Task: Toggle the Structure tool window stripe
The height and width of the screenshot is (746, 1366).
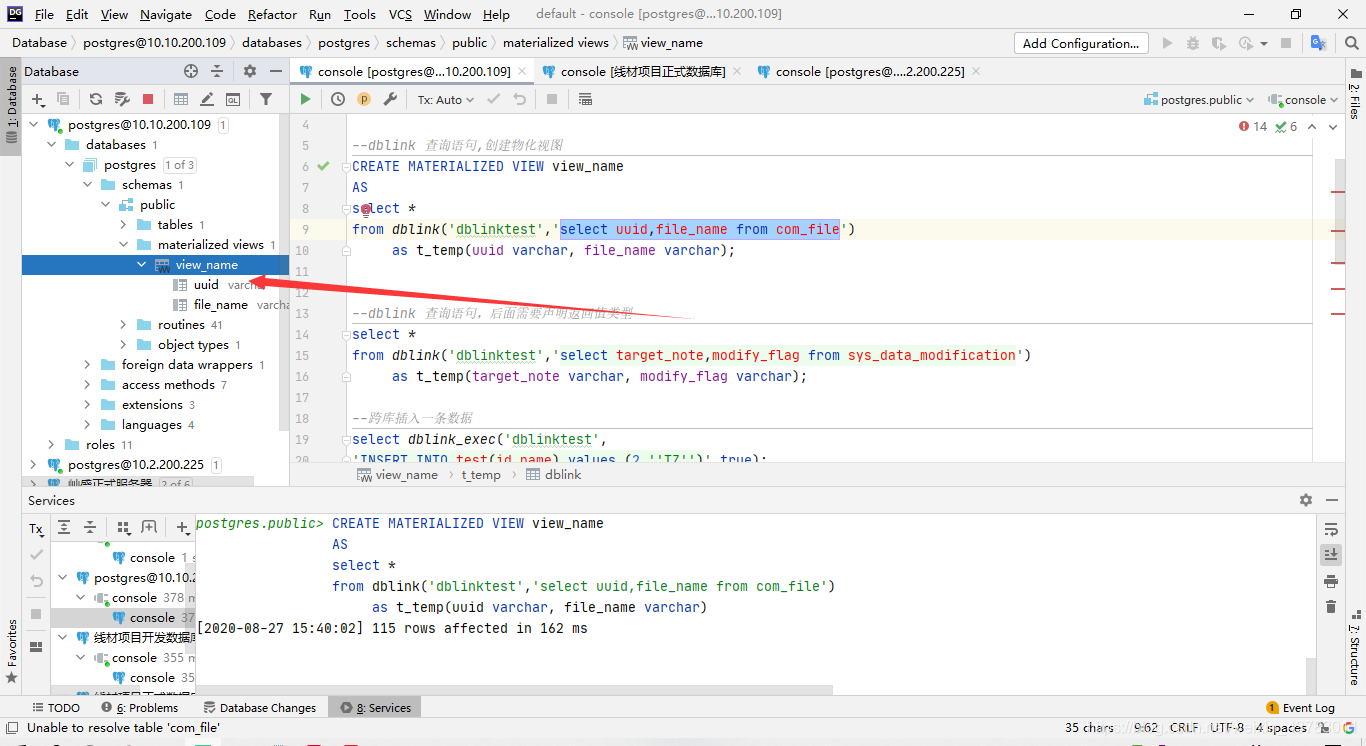Action: pos(1355,647)
